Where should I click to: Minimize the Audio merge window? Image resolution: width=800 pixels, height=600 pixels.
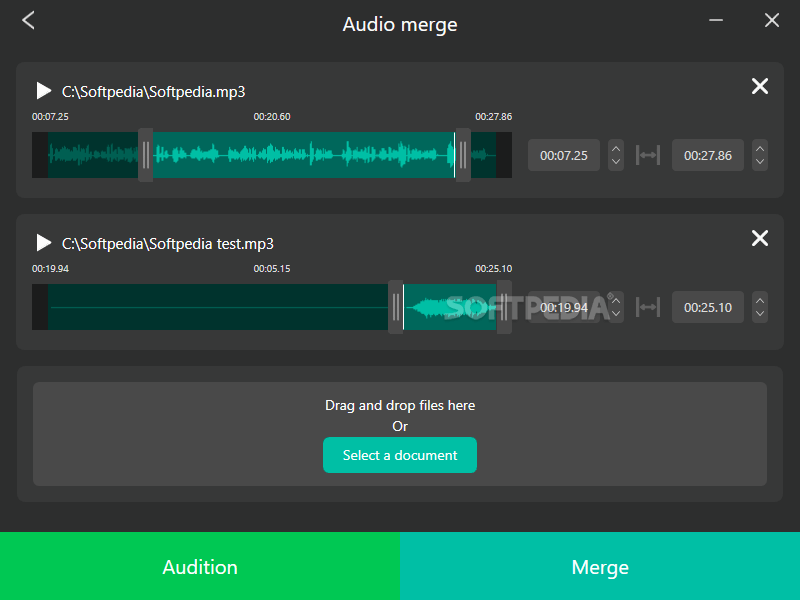(716, 20)
